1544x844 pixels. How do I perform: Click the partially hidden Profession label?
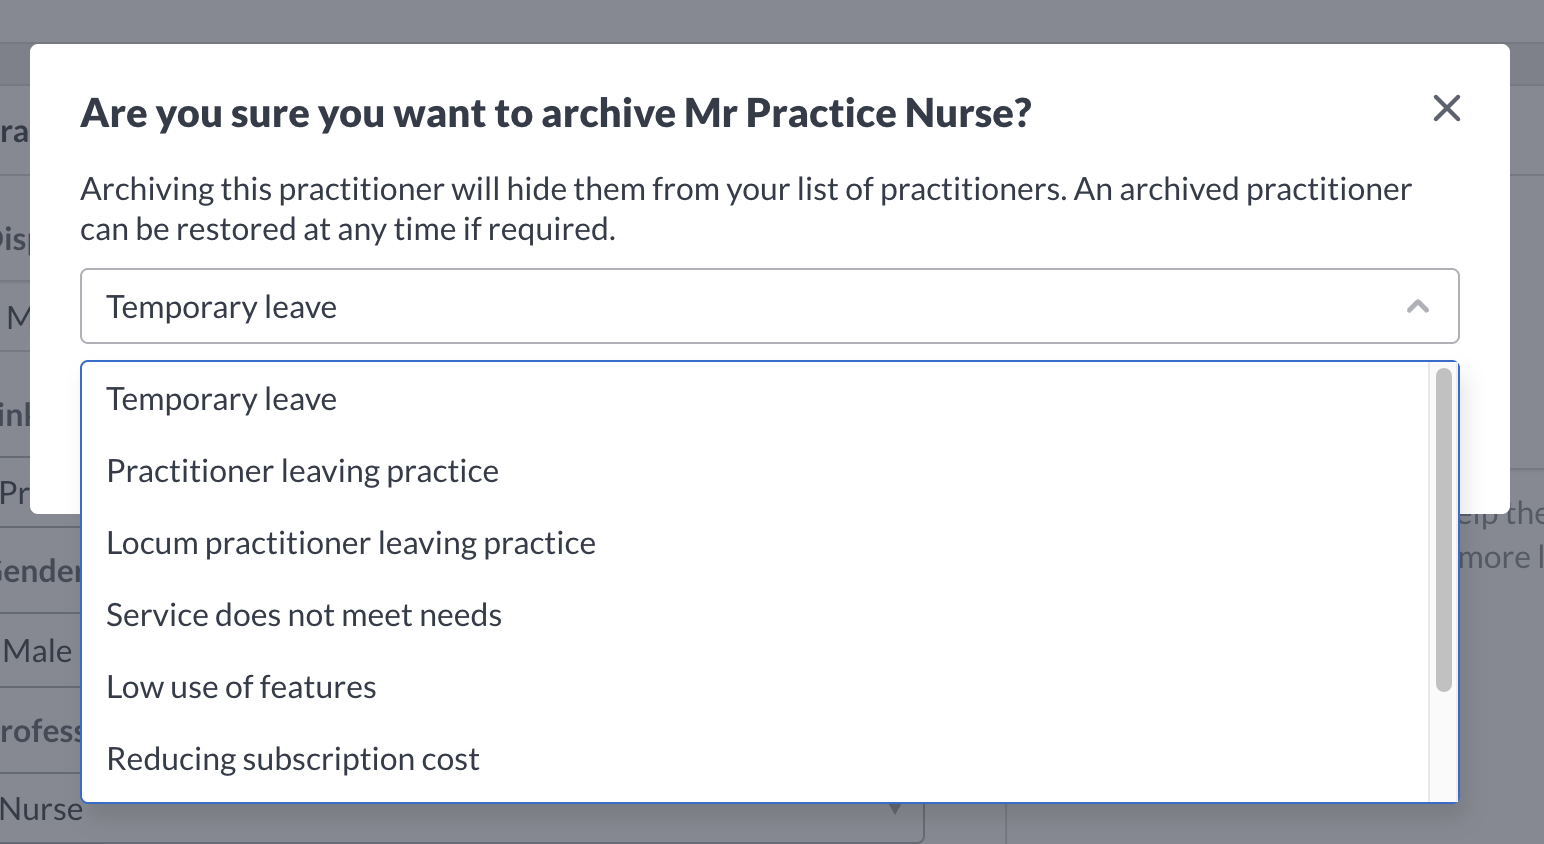point(40,731)
